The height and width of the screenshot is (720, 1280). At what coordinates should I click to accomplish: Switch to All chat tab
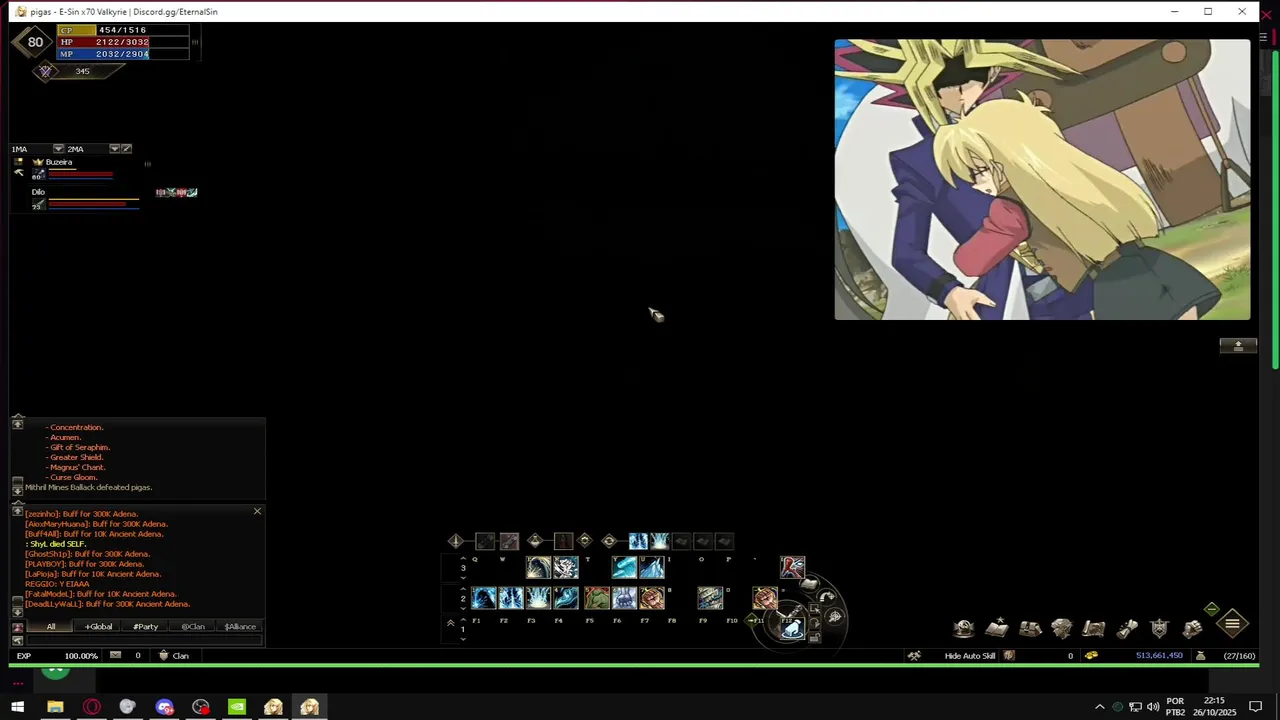[x=50, y=626]
